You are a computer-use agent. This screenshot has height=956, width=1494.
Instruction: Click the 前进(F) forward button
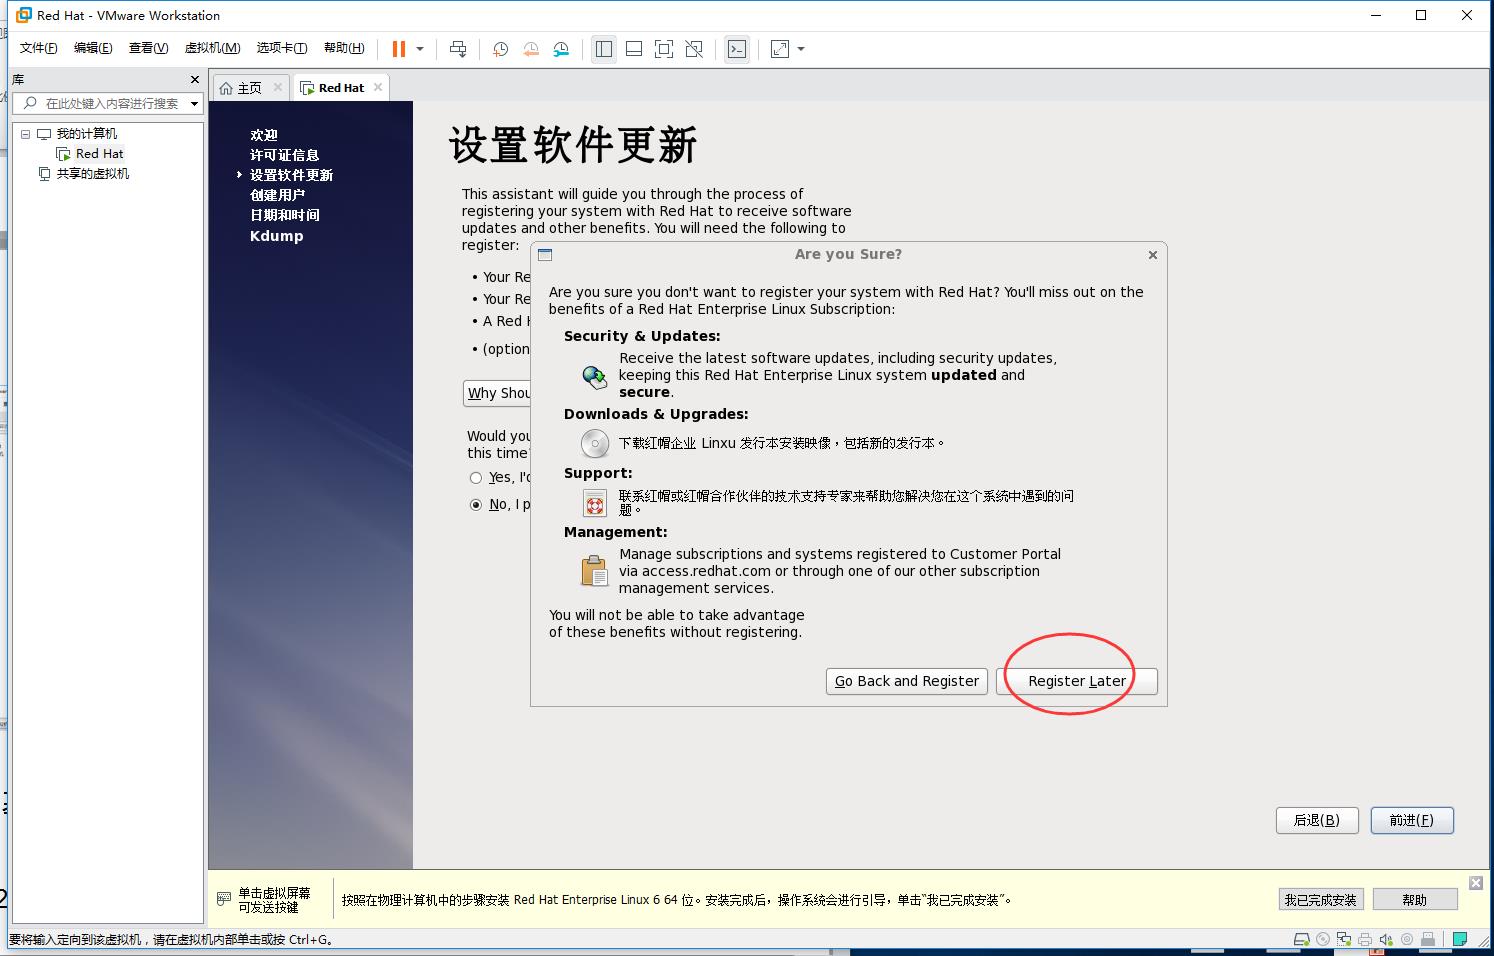point(1411,820)
